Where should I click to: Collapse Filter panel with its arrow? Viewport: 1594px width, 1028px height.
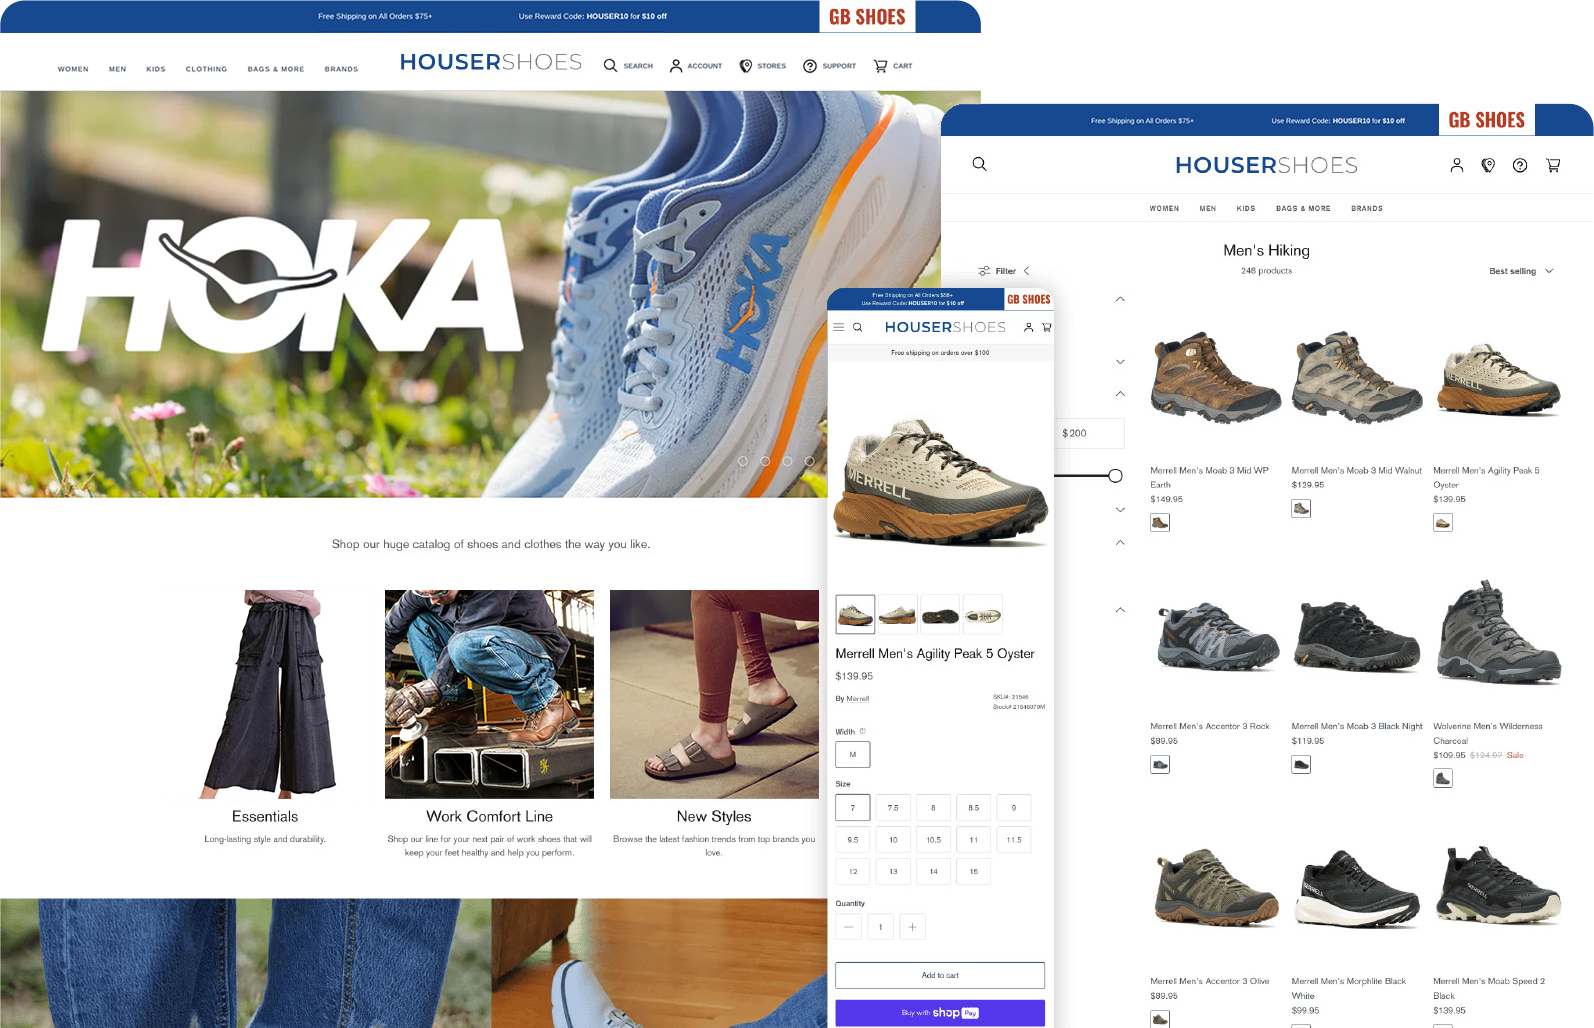[x=1027, y=271]
